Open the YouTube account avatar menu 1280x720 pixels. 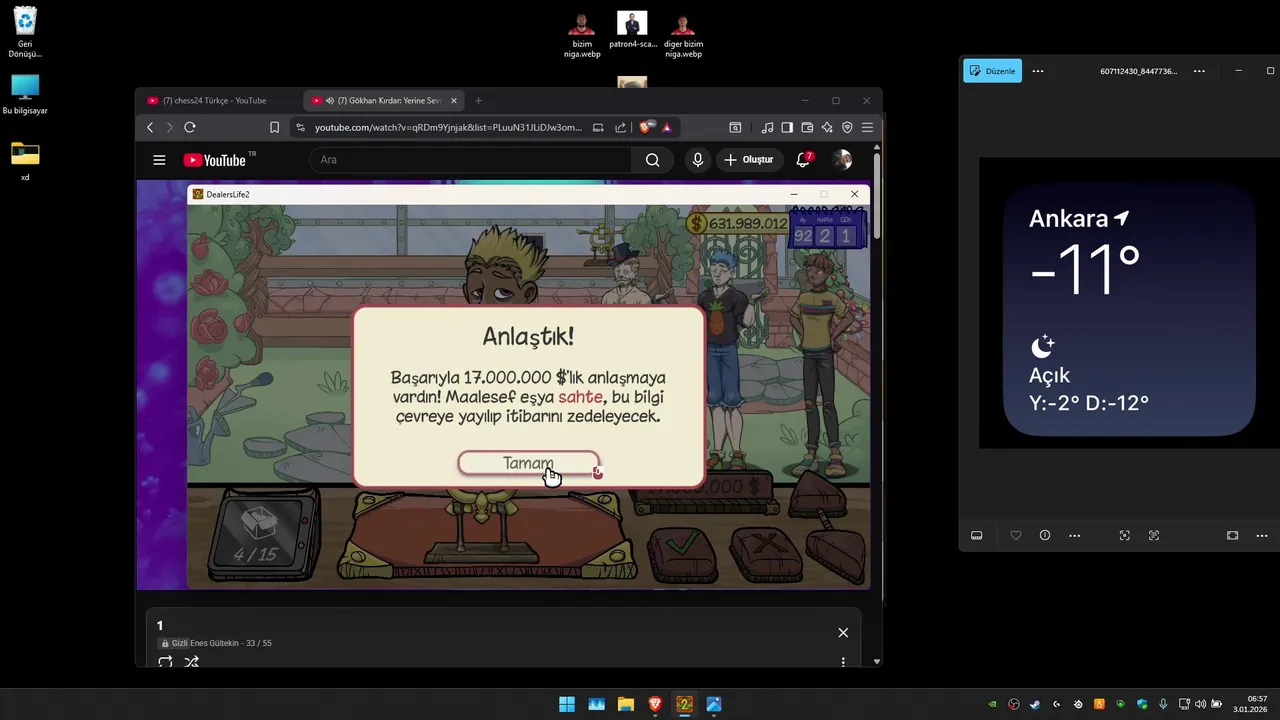pyautogui.click(x=843, y=160)
